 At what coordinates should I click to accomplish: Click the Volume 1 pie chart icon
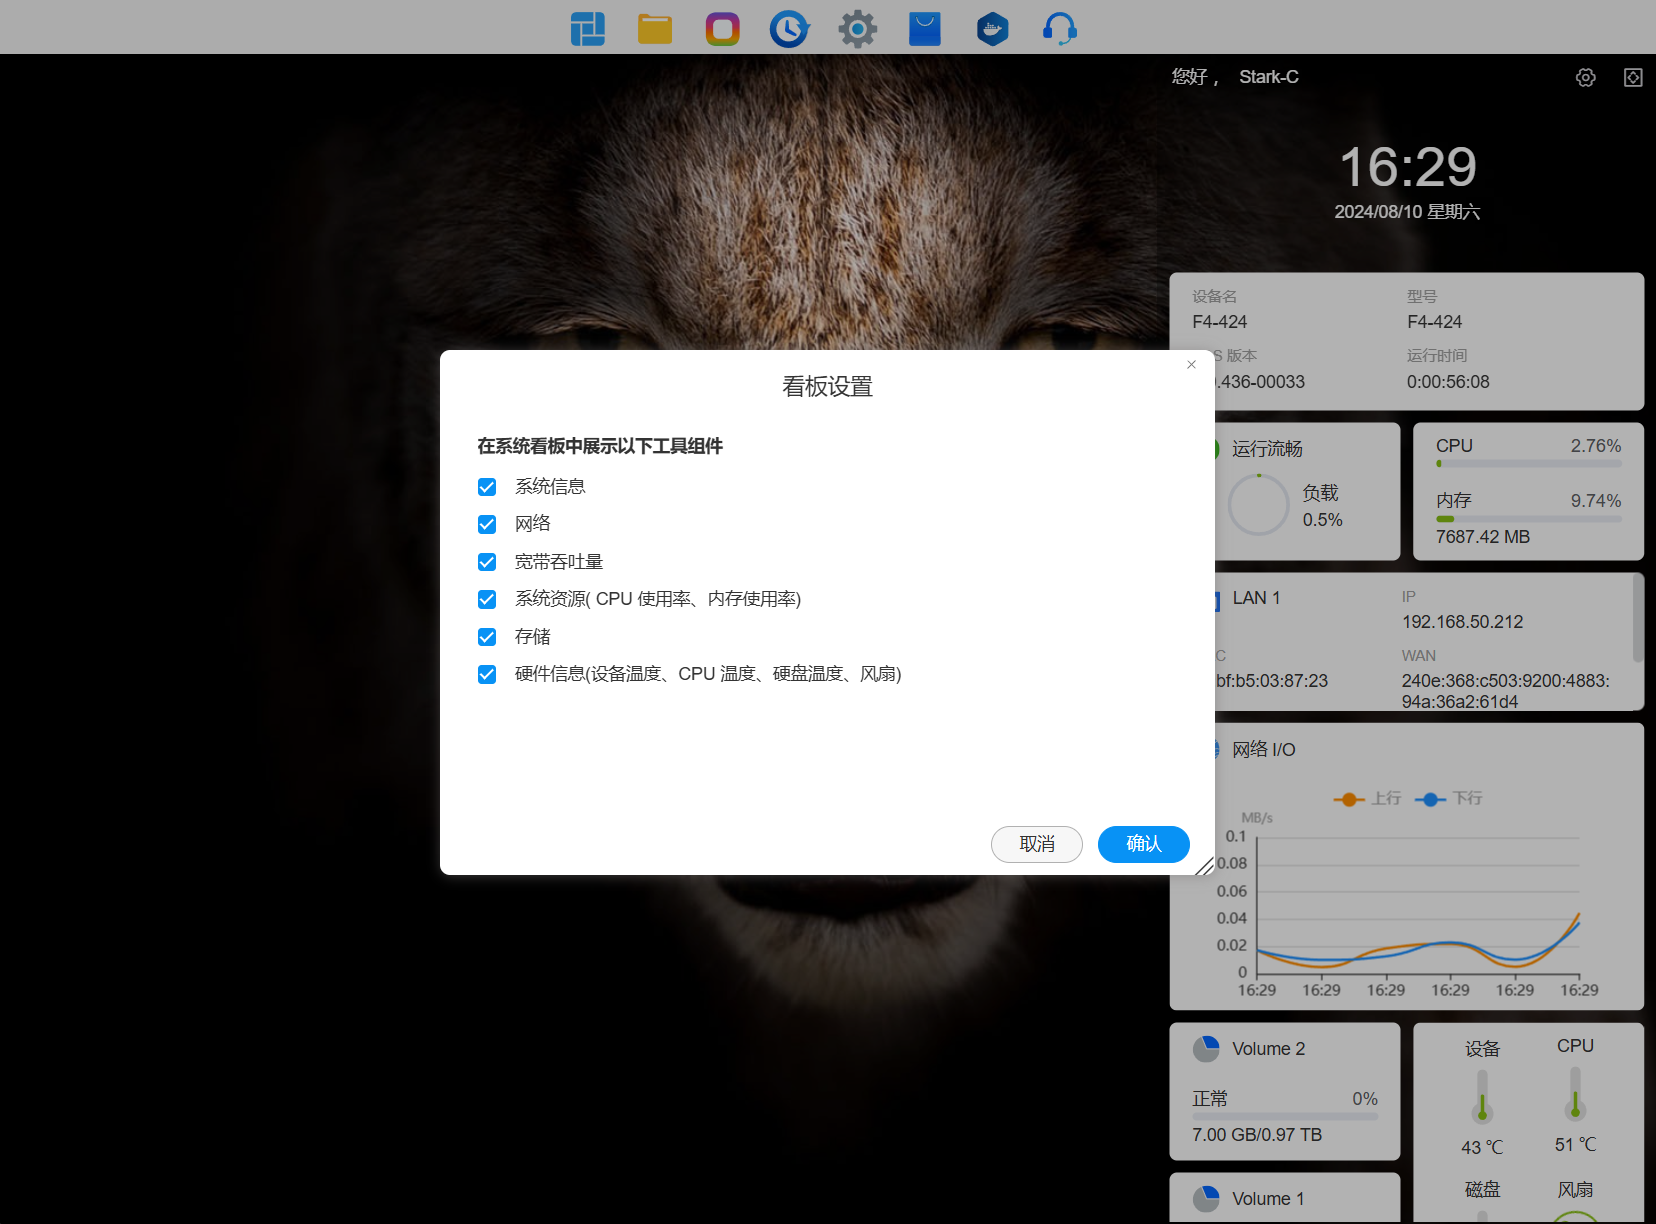1206,1199
